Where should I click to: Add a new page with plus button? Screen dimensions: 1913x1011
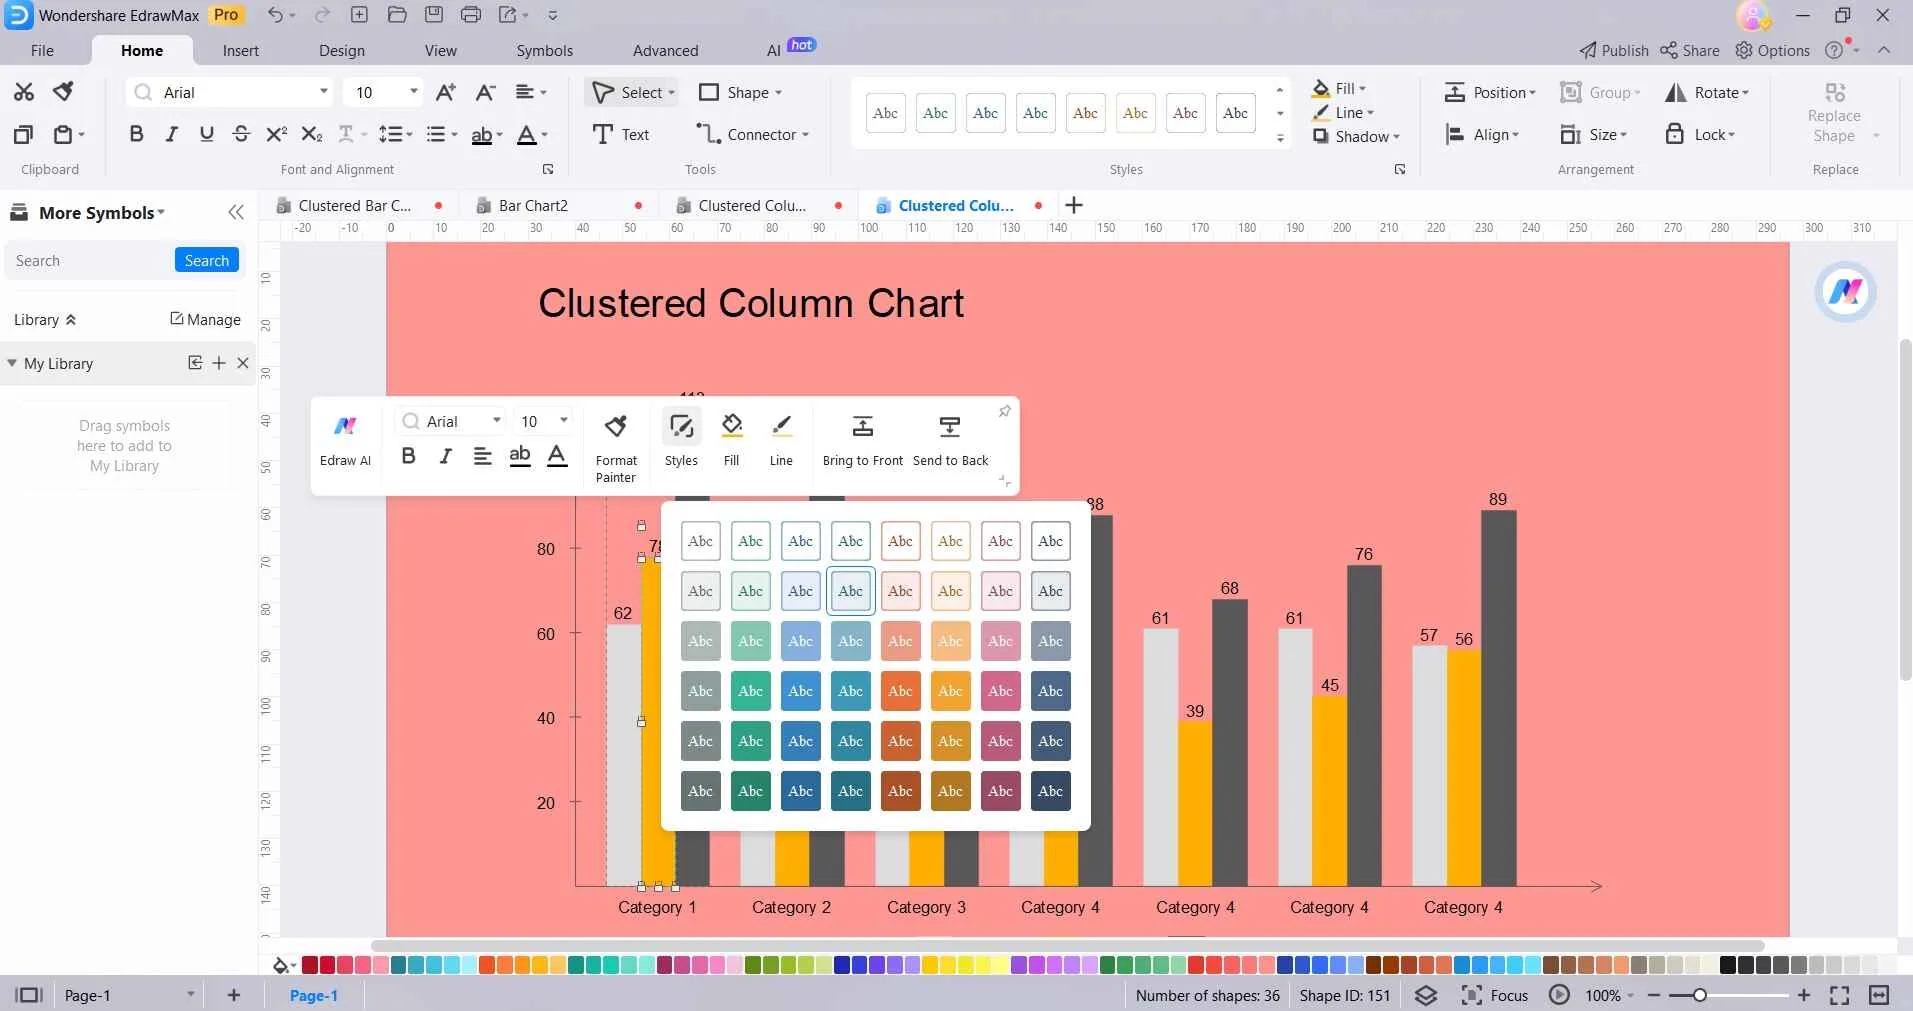233,995
